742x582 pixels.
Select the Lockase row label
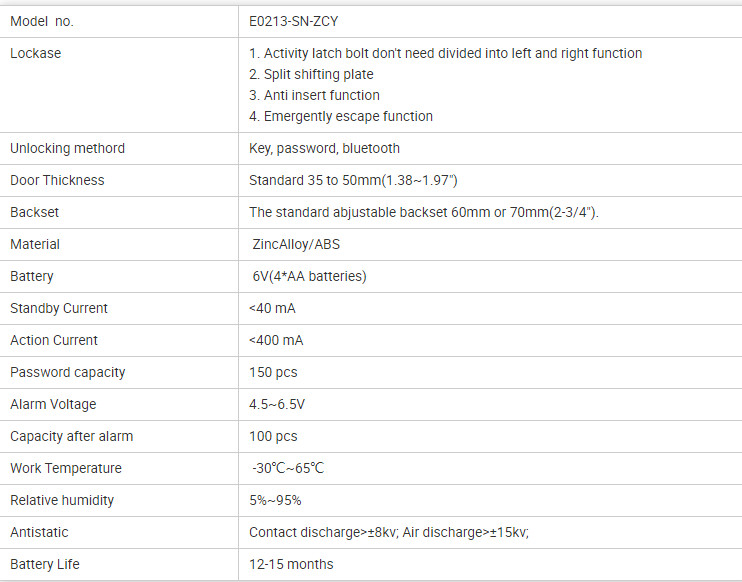36,53
